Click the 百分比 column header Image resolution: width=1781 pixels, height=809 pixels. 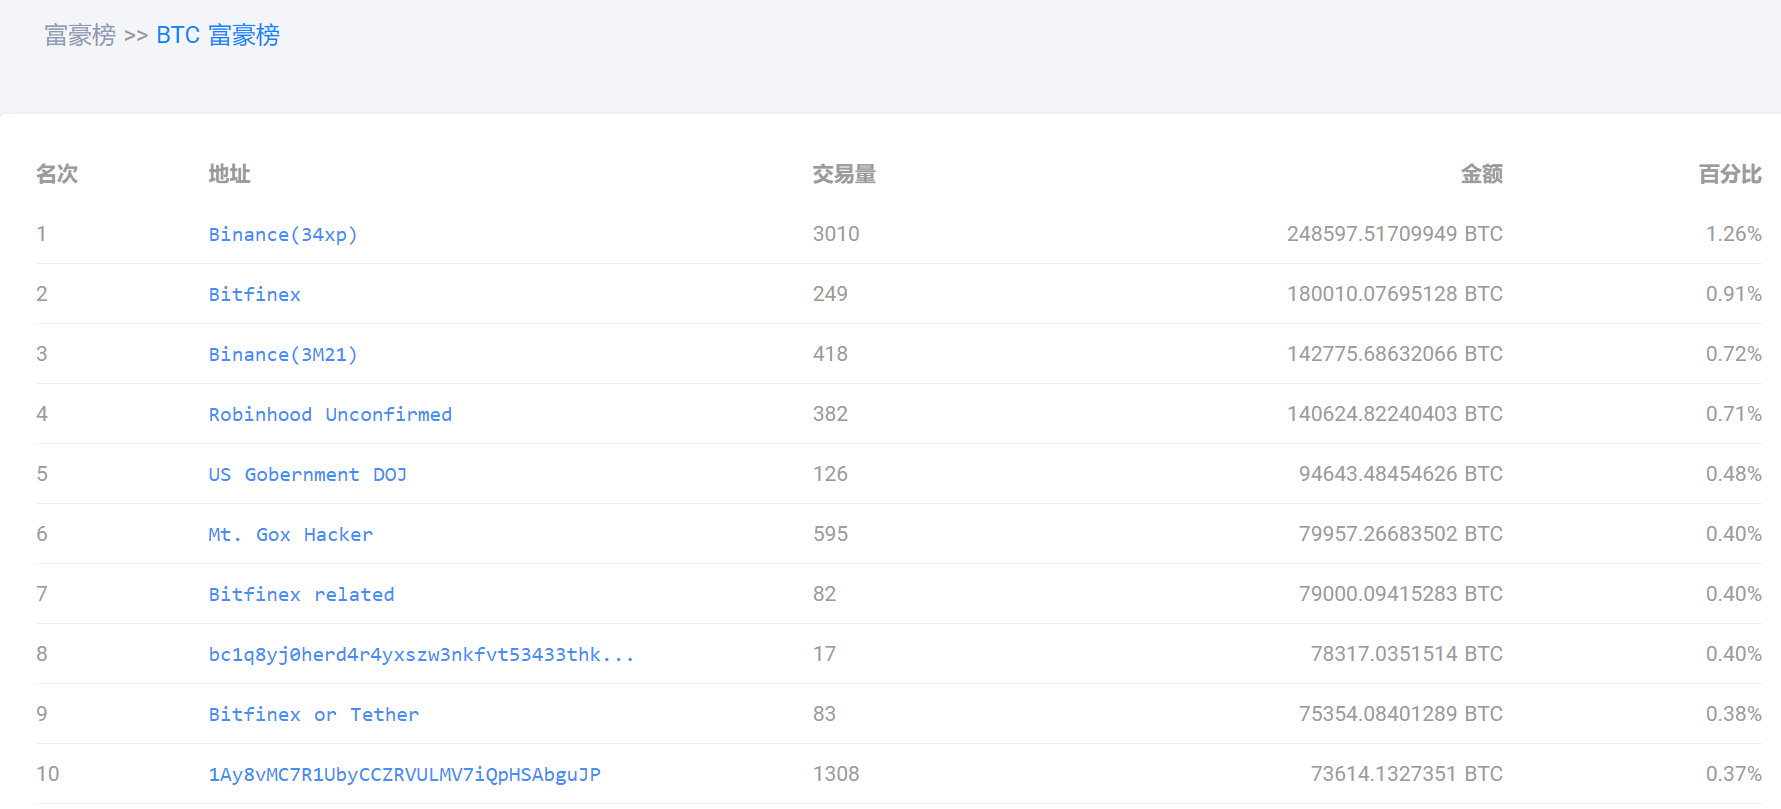(1730, 174)
